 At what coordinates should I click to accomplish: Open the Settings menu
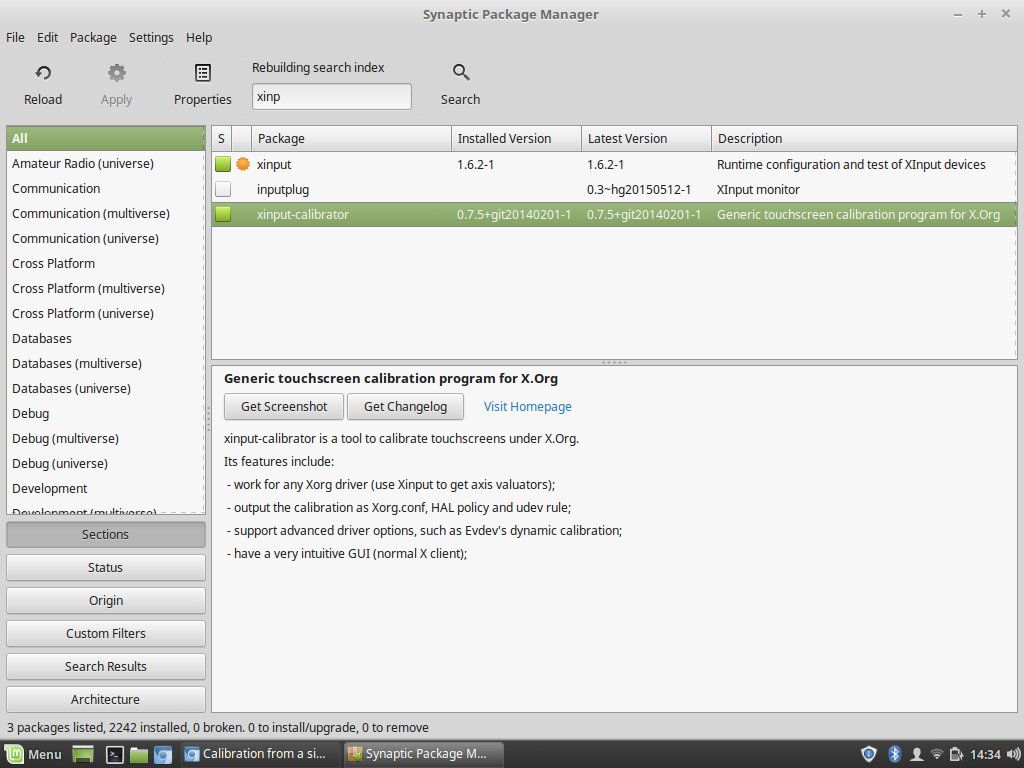151,38
